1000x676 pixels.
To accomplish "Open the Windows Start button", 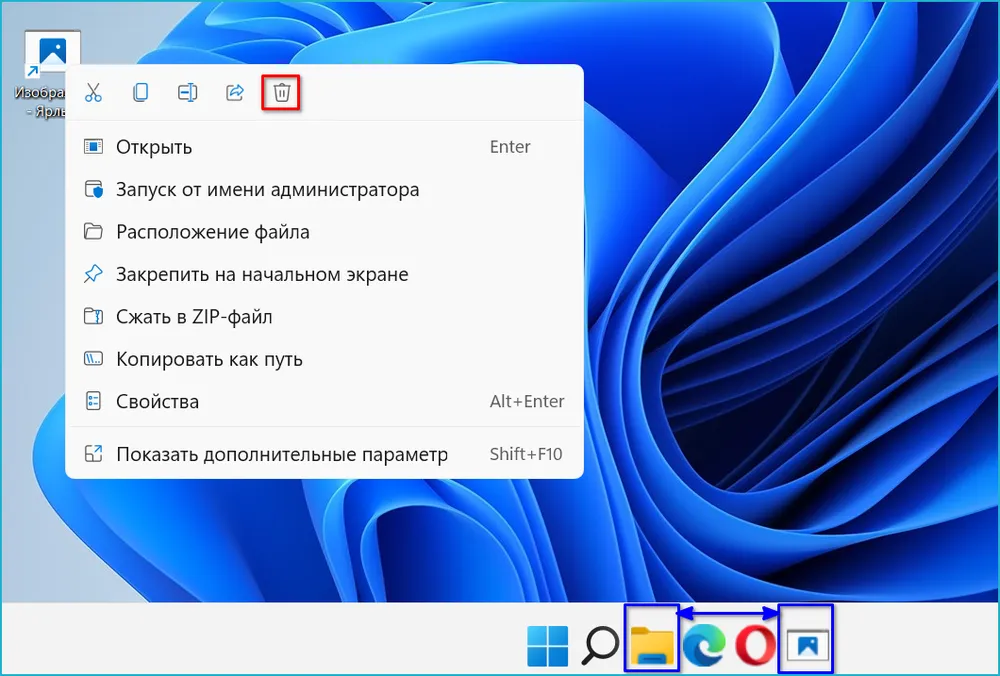I will point(547,646).
